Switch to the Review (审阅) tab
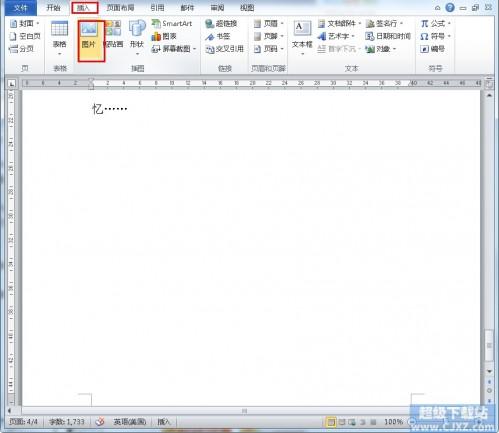499x433 pixels. tap(217, 8)
